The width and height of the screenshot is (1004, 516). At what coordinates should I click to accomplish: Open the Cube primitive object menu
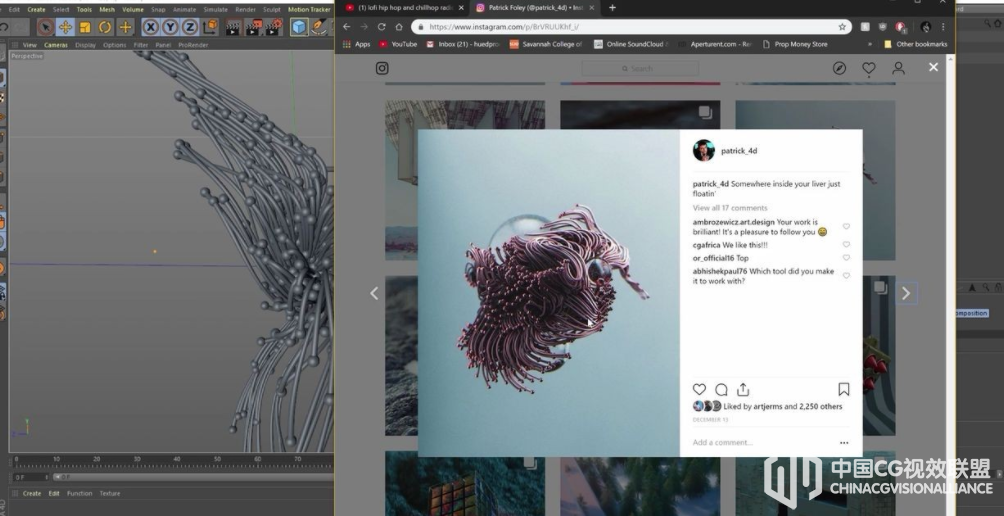point(298,27)
